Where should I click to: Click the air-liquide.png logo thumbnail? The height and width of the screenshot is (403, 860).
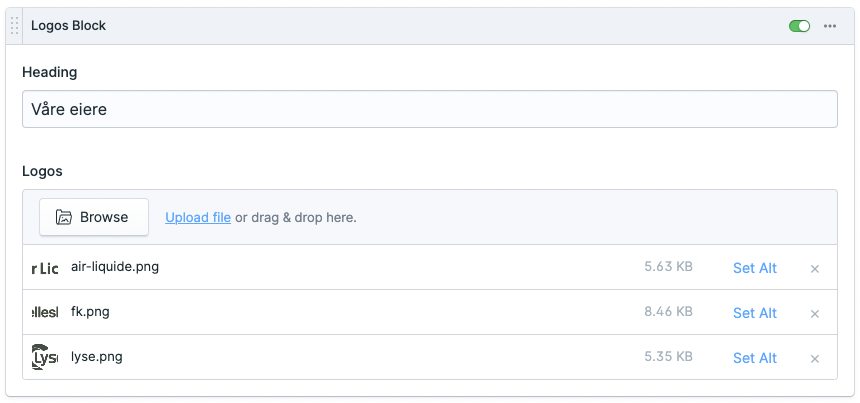pos(45,268)
